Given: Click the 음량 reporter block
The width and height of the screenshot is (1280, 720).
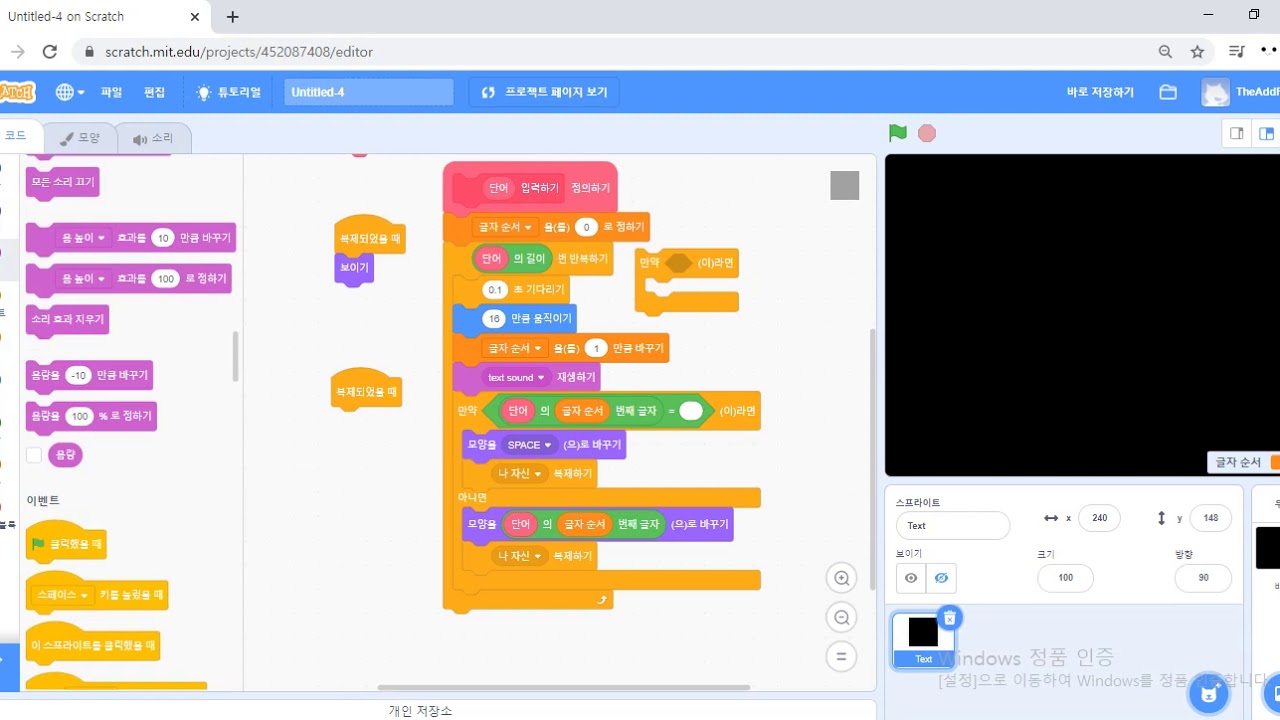Looking at the screenshot, I should click(66, 455).
